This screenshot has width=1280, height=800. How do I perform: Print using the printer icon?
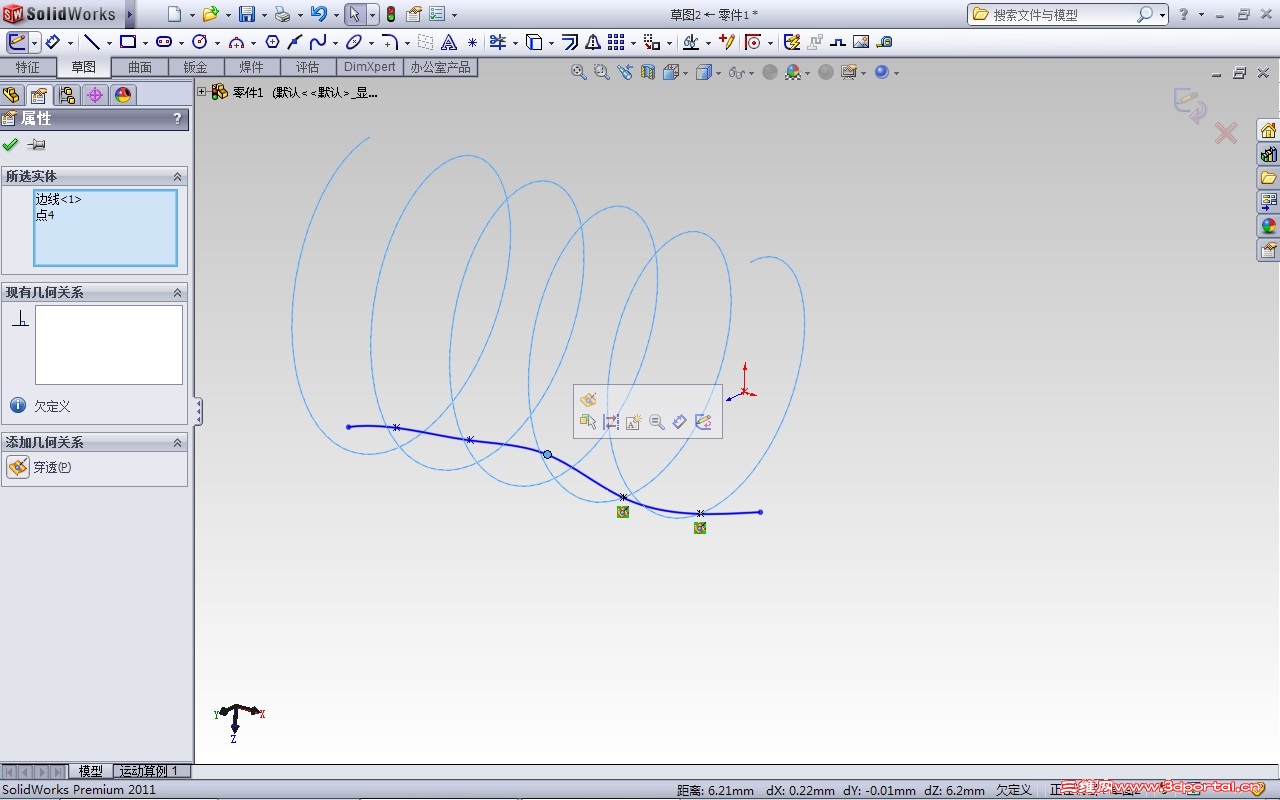click(282, 14)
